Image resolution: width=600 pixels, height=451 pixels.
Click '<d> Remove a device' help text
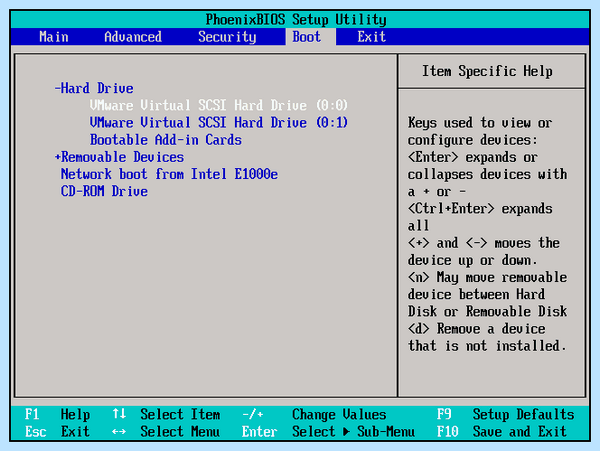476,329
